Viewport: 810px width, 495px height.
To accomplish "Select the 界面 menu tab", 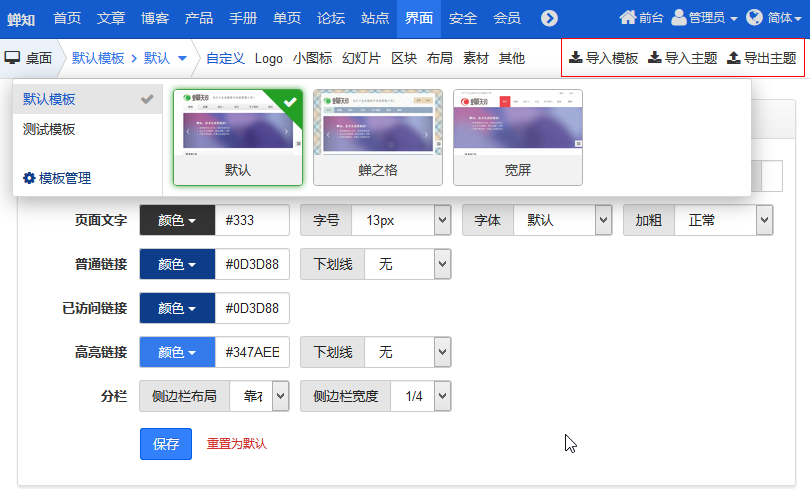I will (x=419, y=19).
